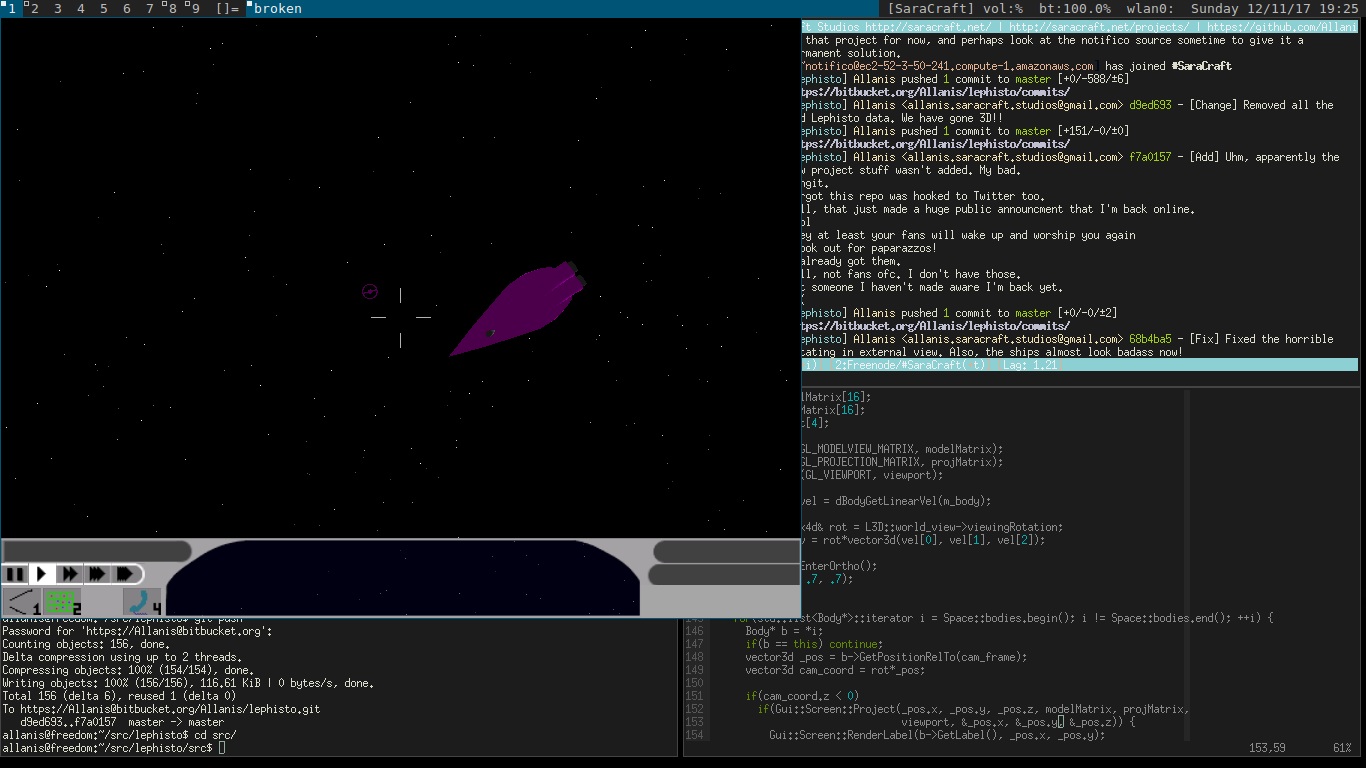
Task: Click the 'broken' window title in the bar
Action: [x=277, y=9]
